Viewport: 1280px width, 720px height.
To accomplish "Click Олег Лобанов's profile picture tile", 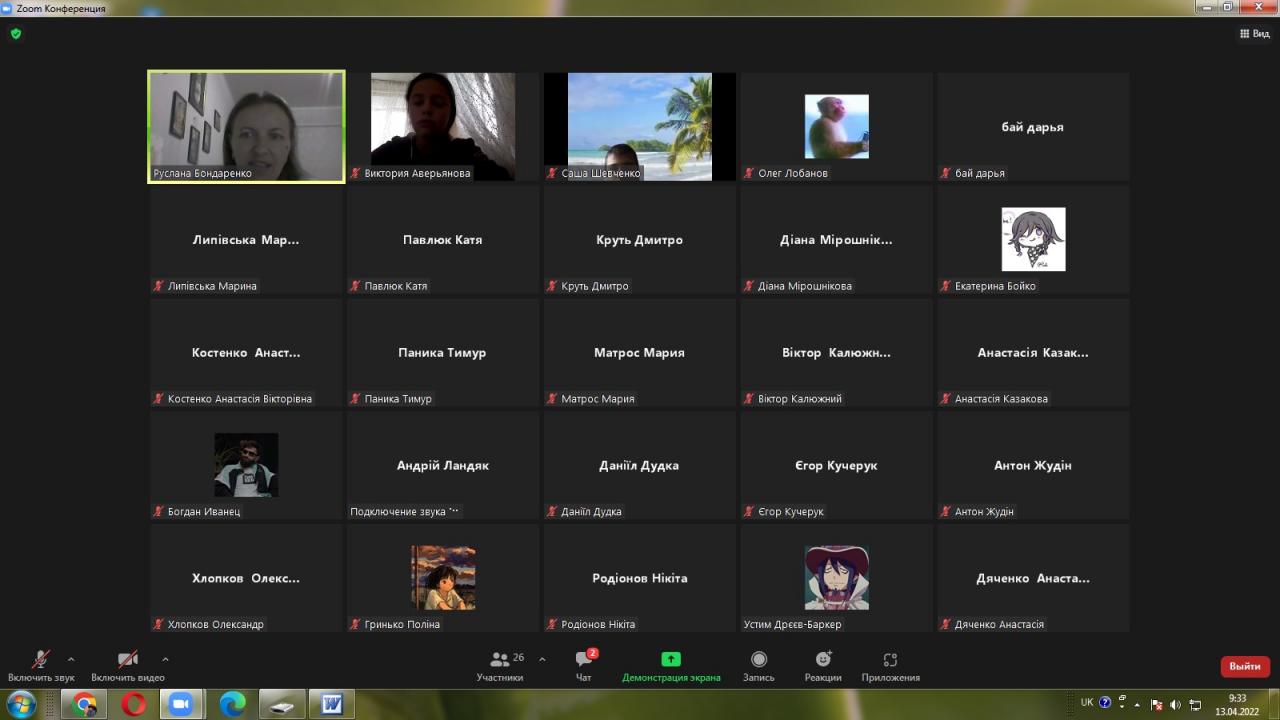I will click(836, 126).
